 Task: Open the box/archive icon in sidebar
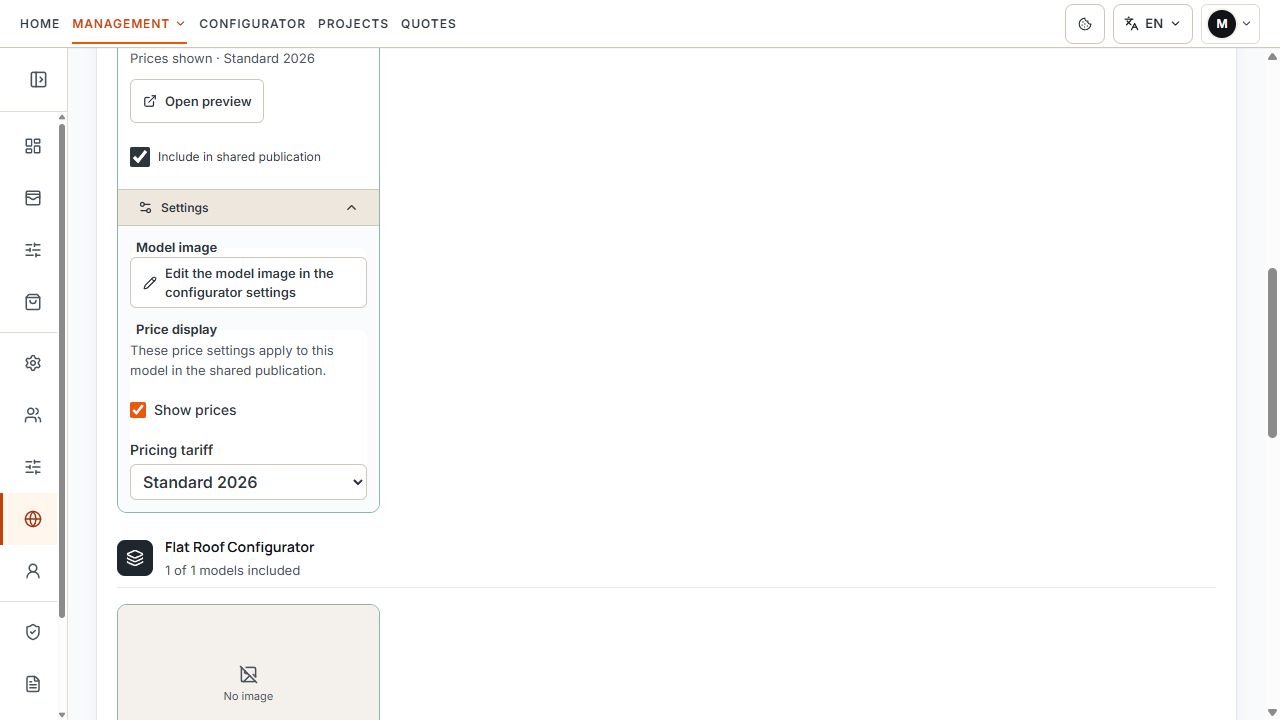pyautogui.click(x=33, y=198)
